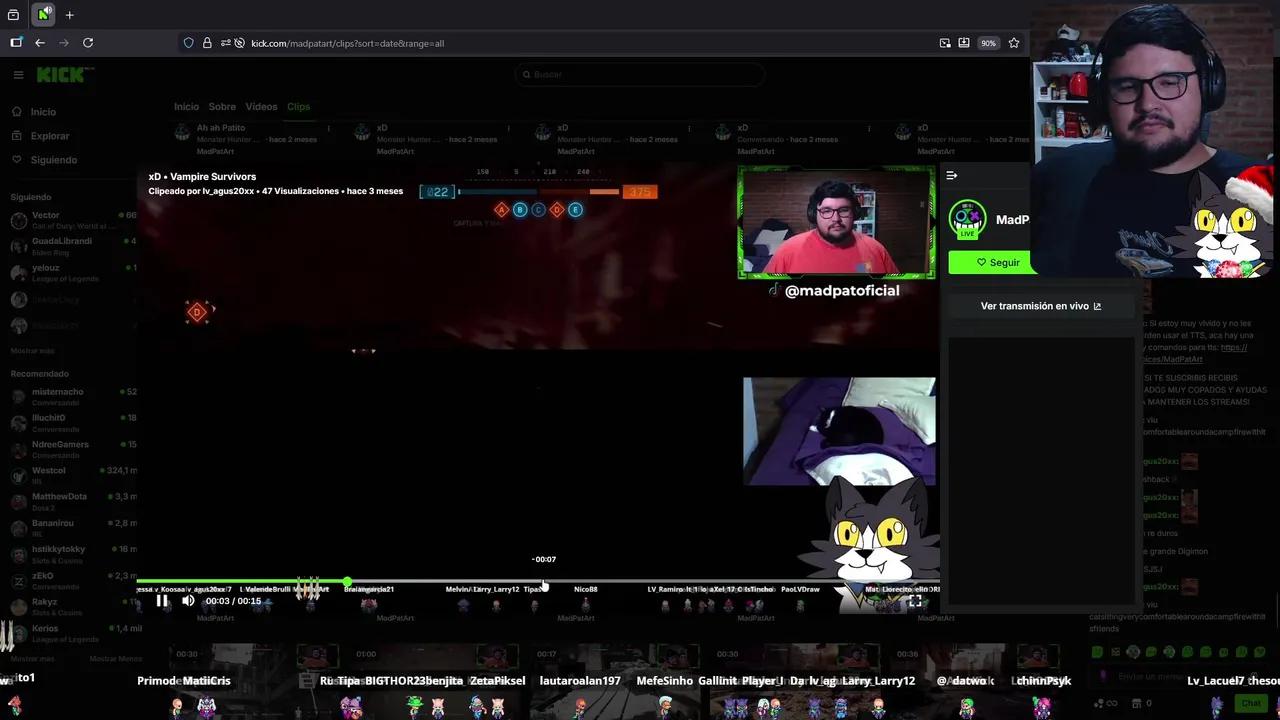Viewport: 1280px width, 720px height.
Task: Focus the Buscar search field
Action: (x=640, y=74)
